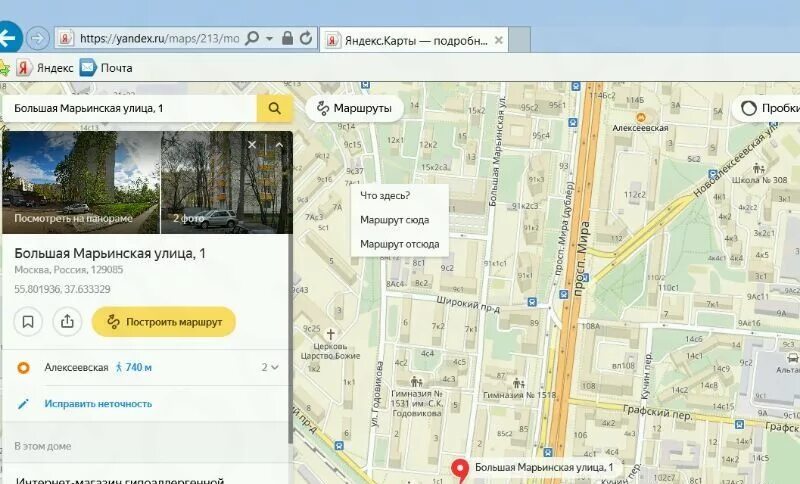Image resolution: width=800 pixels, height=484 pixels.
Task: Save place with bookmark icon
Action: tap(28, 322)
